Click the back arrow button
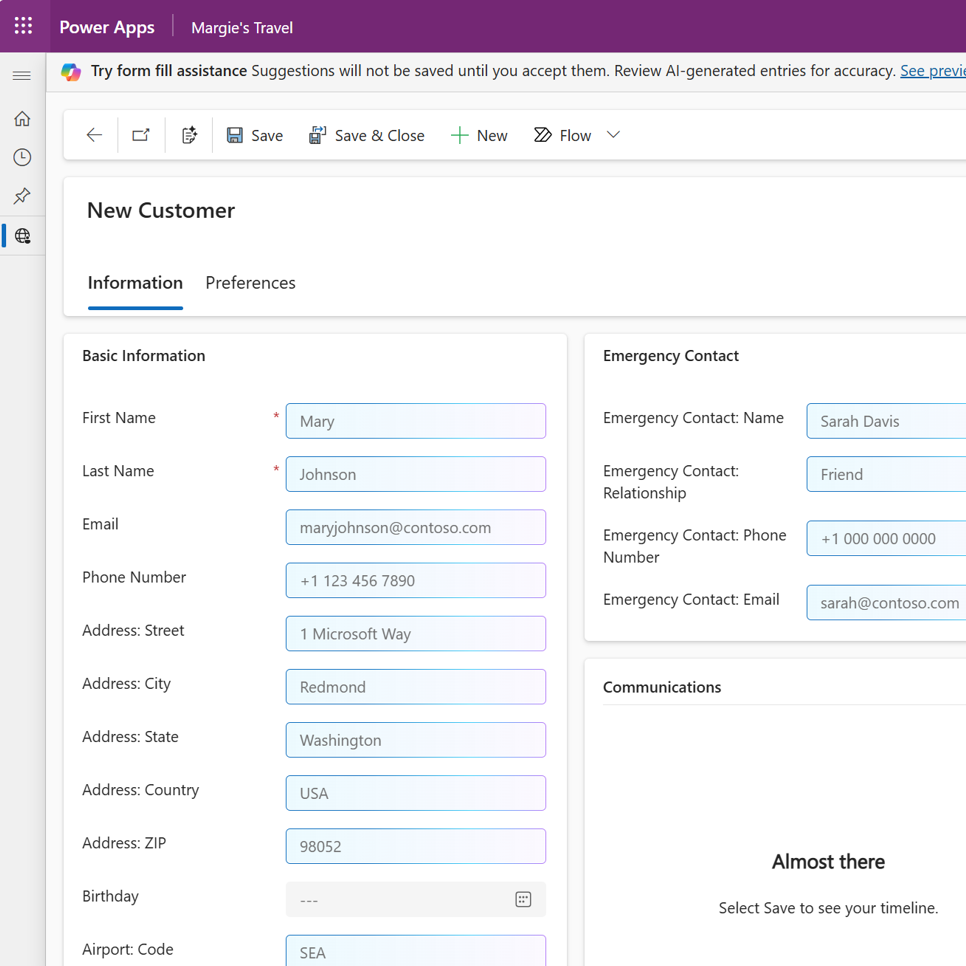This screenshot has height=966, width=966. tap(94, 135)
